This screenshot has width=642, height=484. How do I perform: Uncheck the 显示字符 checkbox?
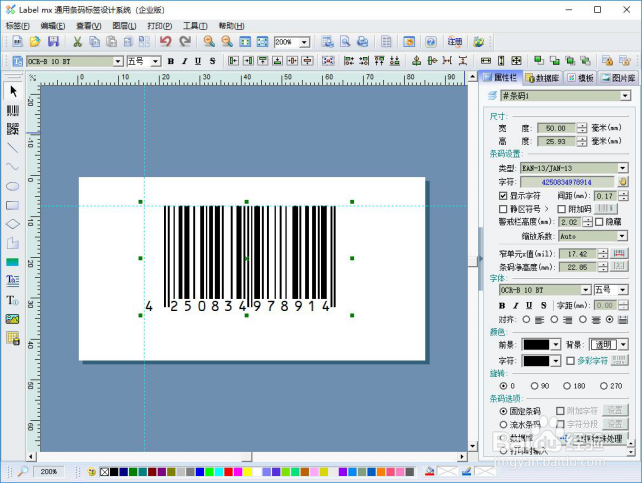point(503,196)
